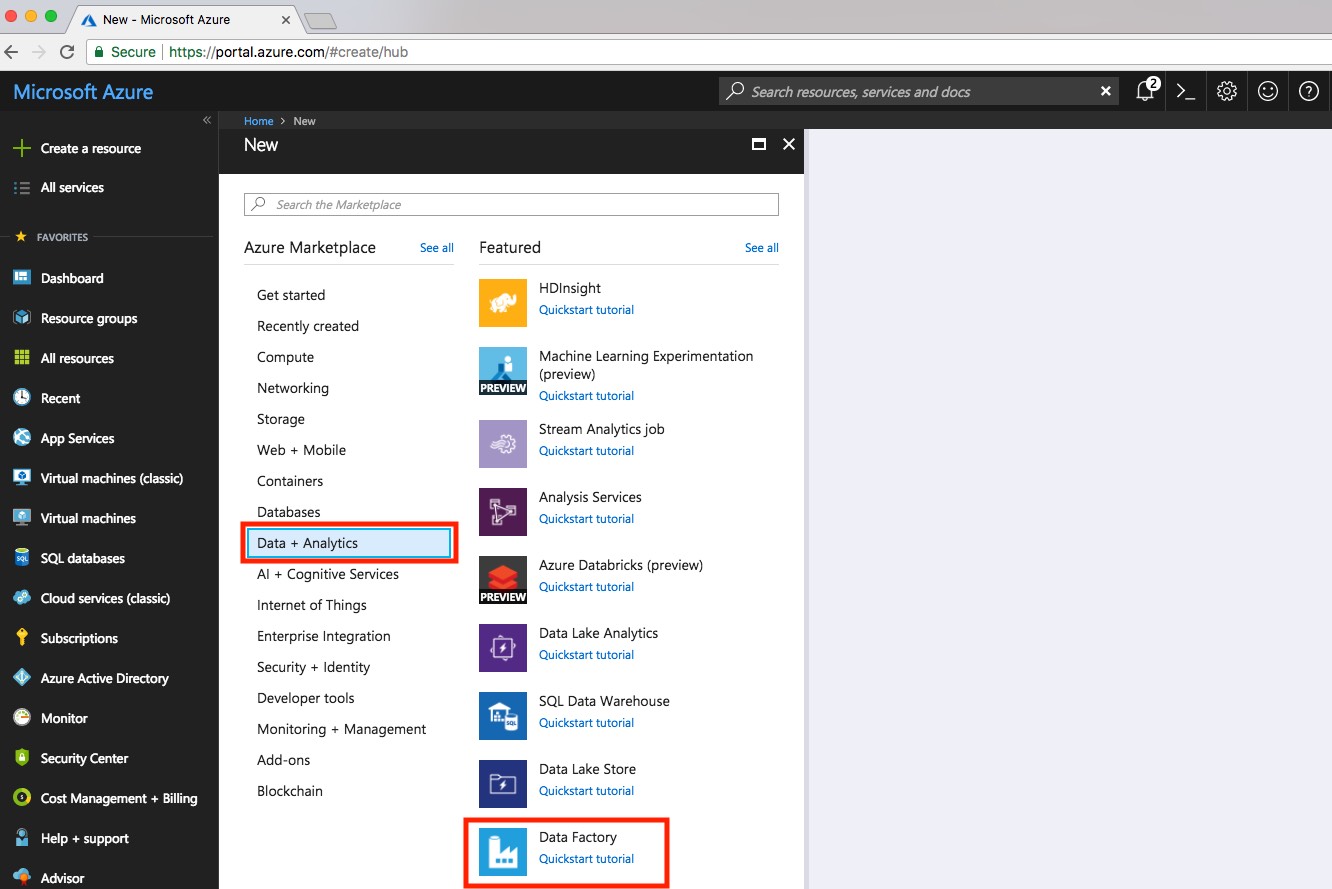Collapse the left sidebar with chevron
This screenshot has width=1332, height=889.
tap(207, 120)
